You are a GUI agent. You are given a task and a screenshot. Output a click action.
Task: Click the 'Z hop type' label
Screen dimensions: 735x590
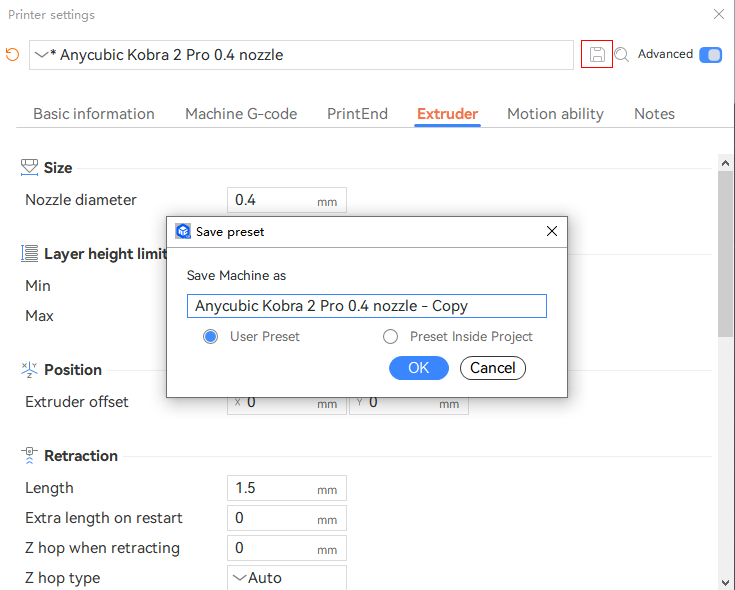[x=62, y=578]
